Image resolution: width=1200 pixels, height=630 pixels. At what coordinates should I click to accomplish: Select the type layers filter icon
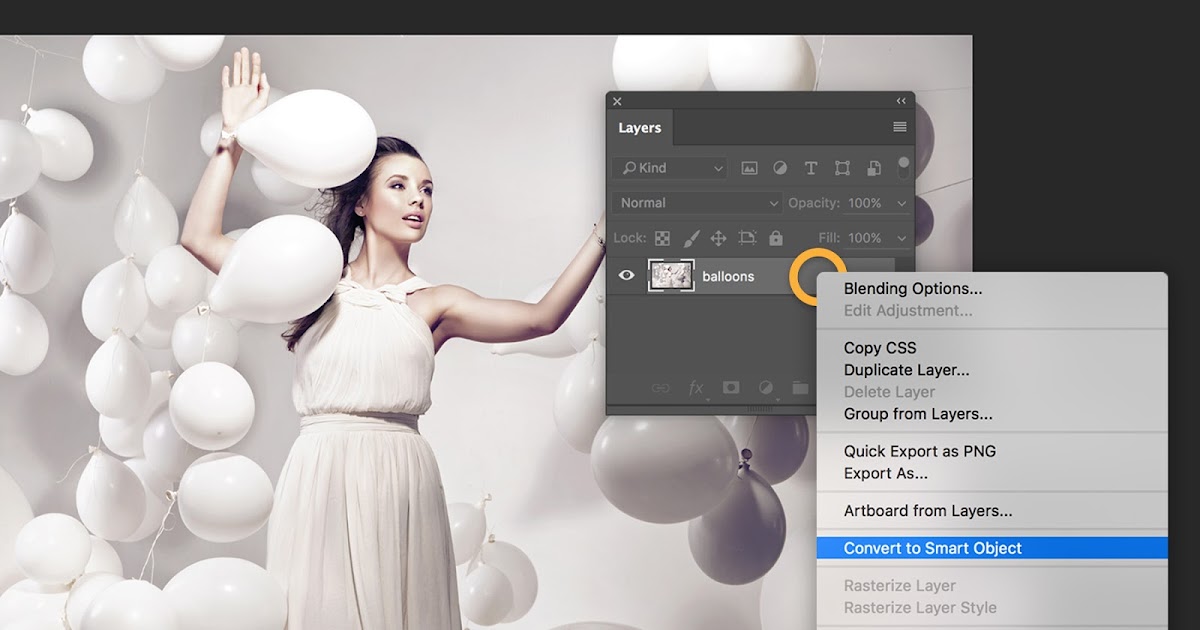810,168
